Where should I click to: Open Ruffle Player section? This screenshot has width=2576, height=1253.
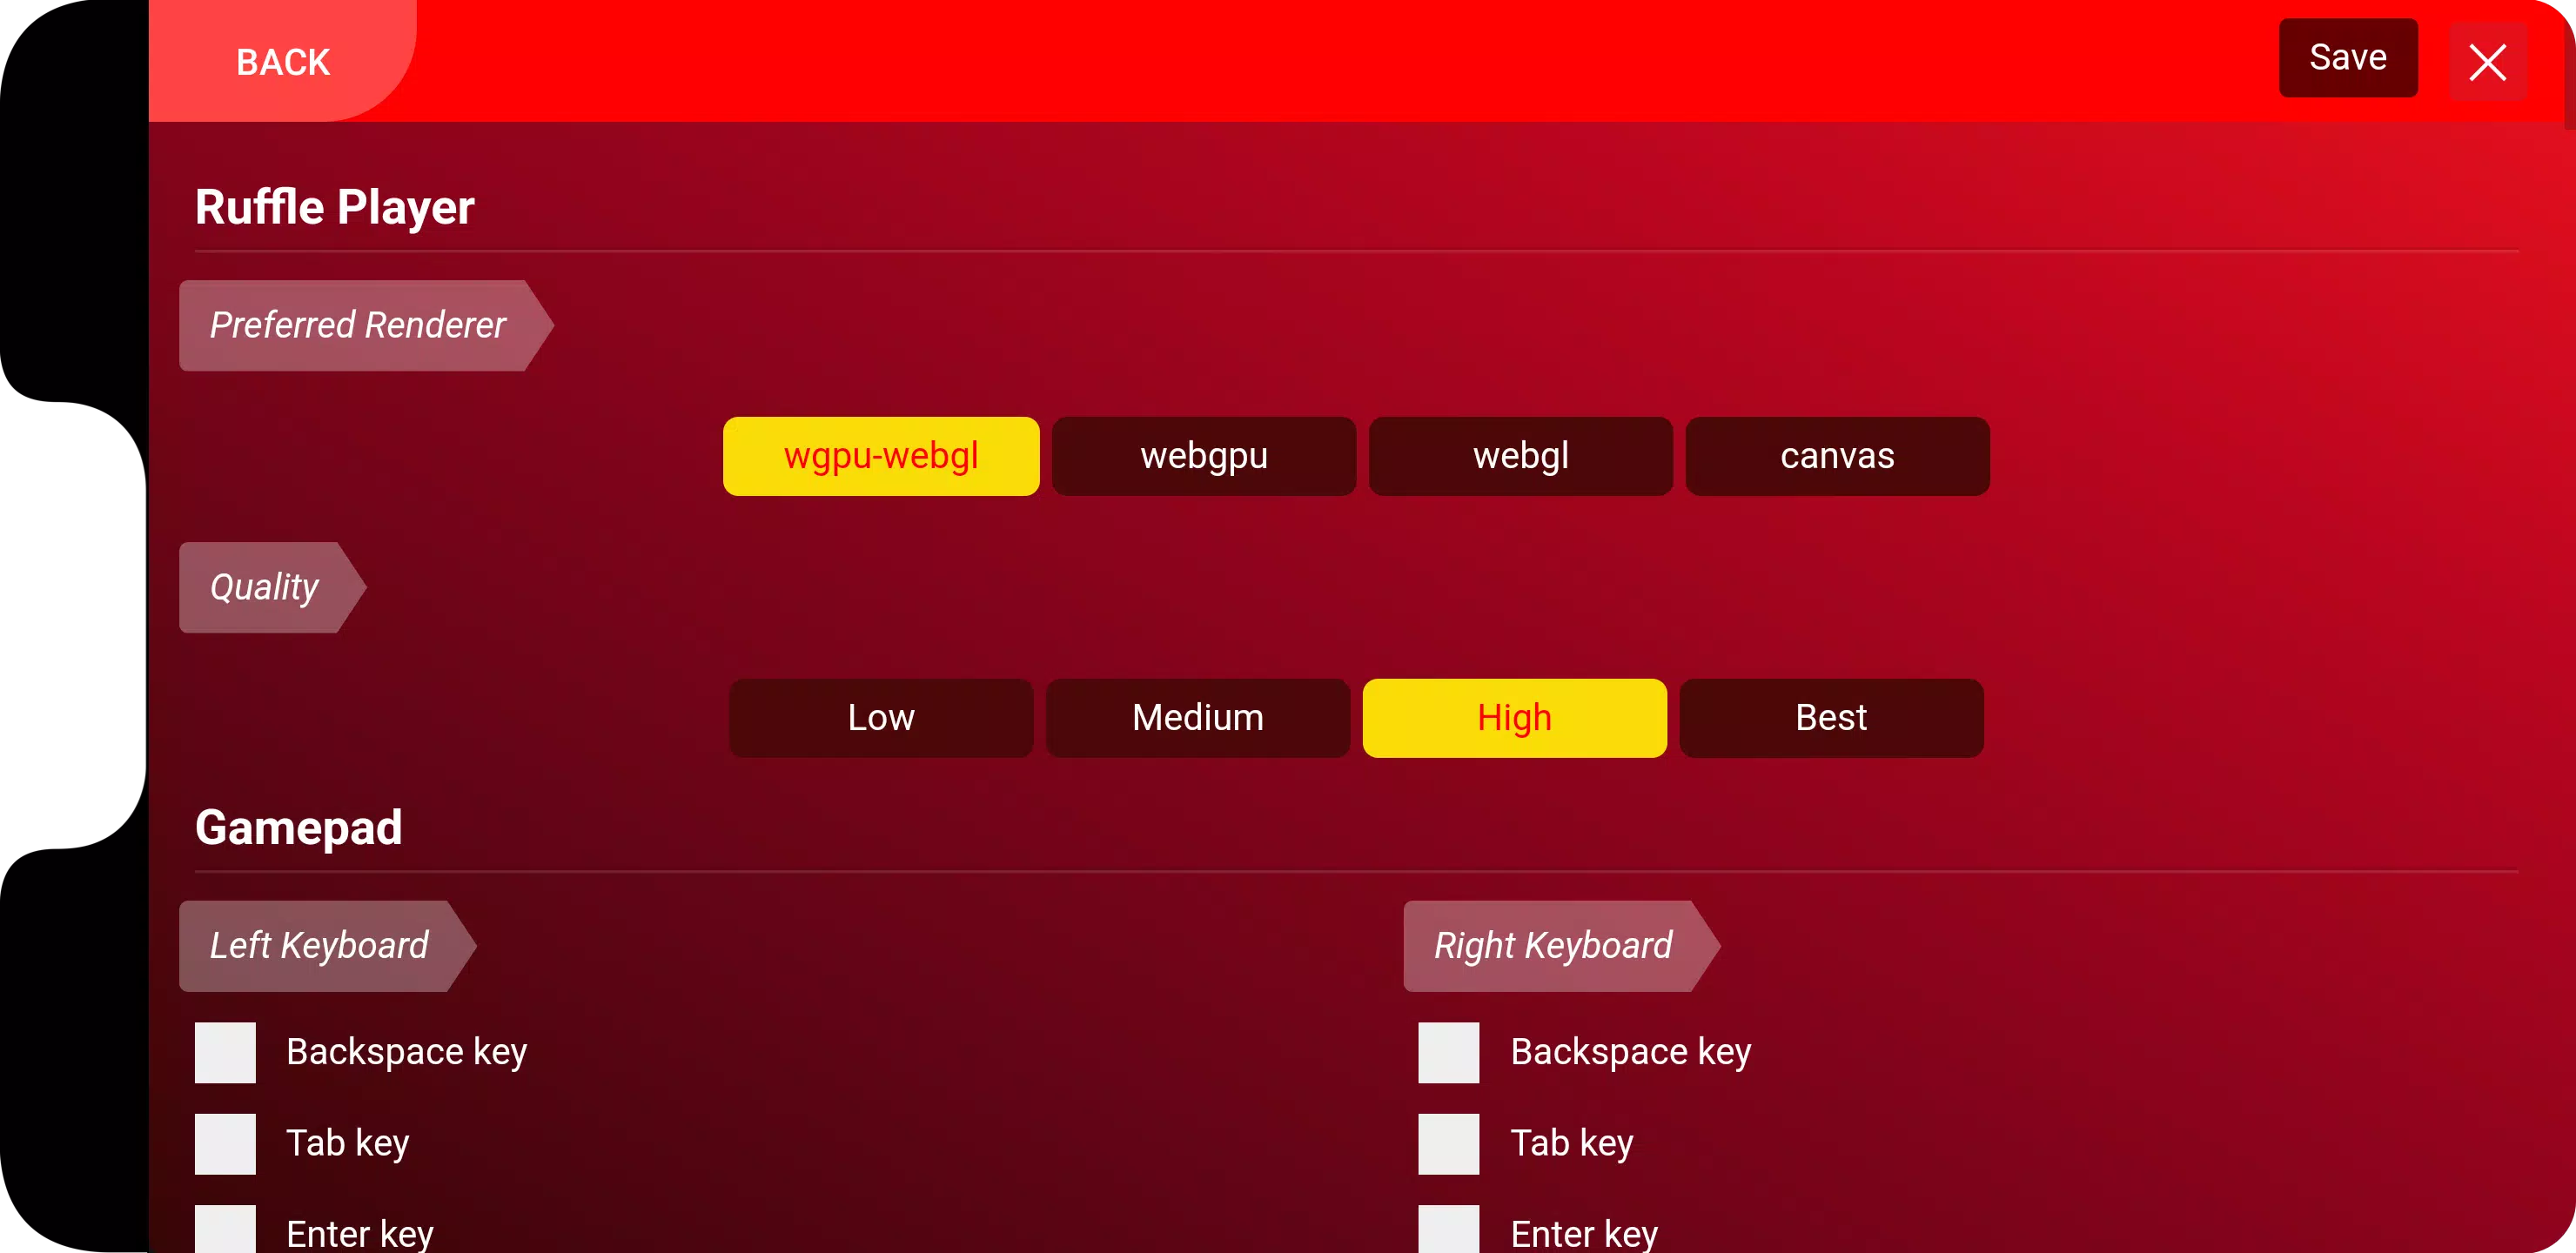[335, 207]
